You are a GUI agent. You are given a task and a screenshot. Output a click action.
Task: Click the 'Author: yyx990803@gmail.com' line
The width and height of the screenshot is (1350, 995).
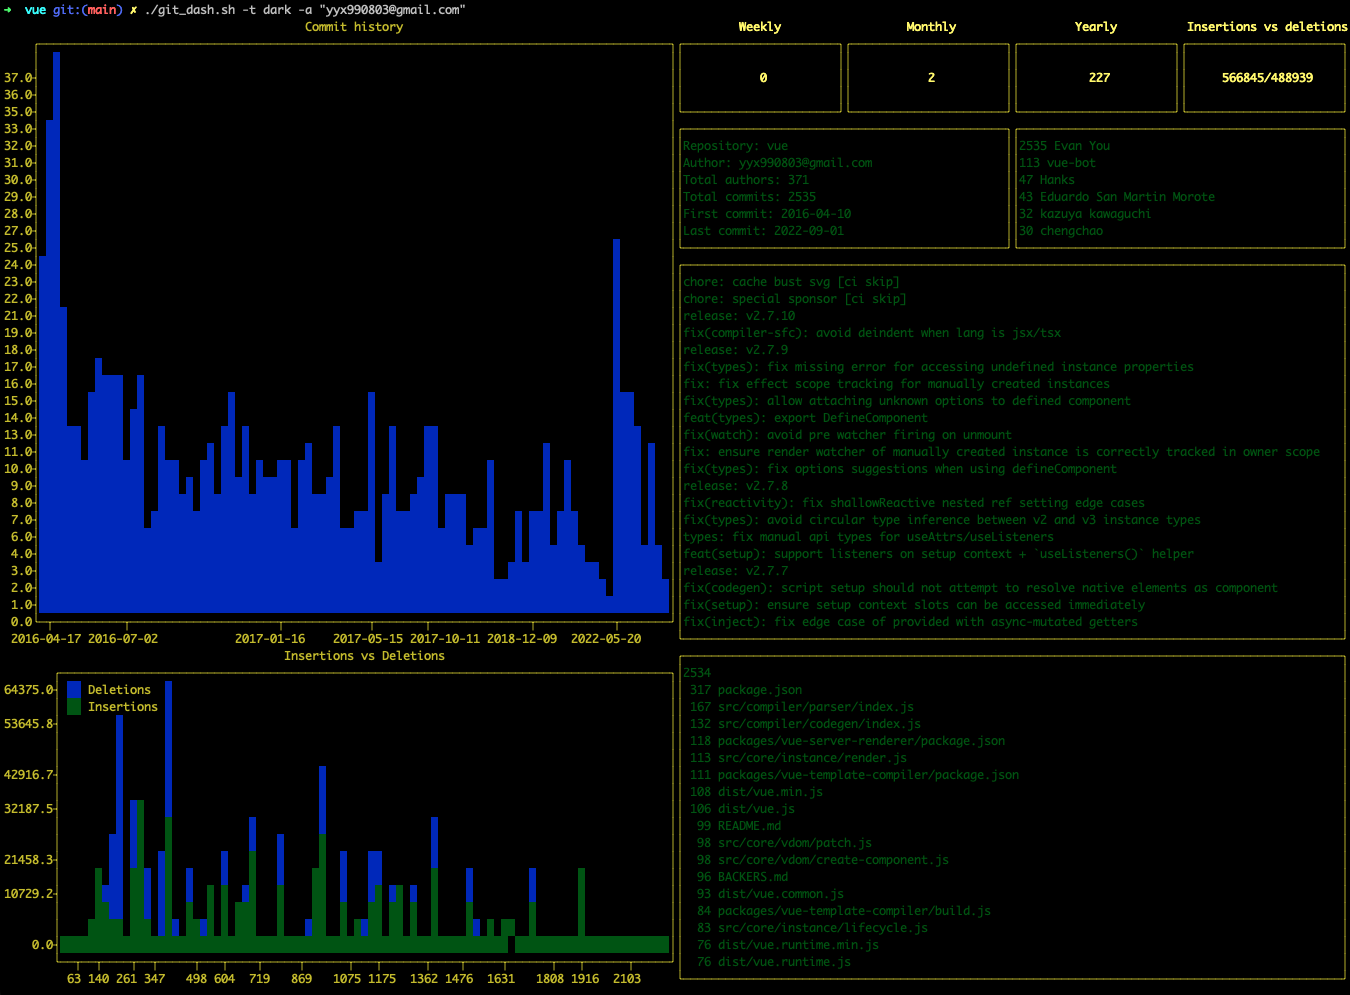tap(777, 163)
